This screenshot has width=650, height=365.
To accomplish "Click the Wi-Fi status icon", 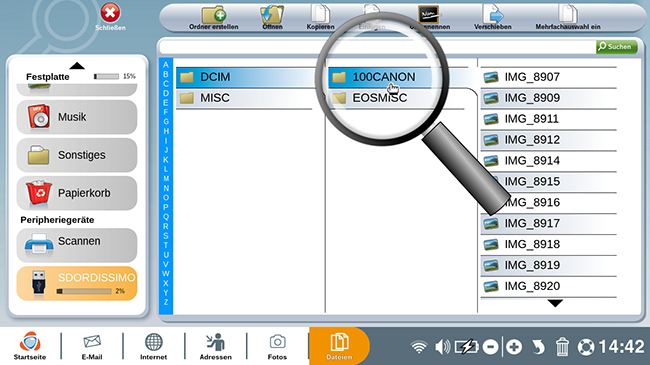I will [x=419, y=347].
